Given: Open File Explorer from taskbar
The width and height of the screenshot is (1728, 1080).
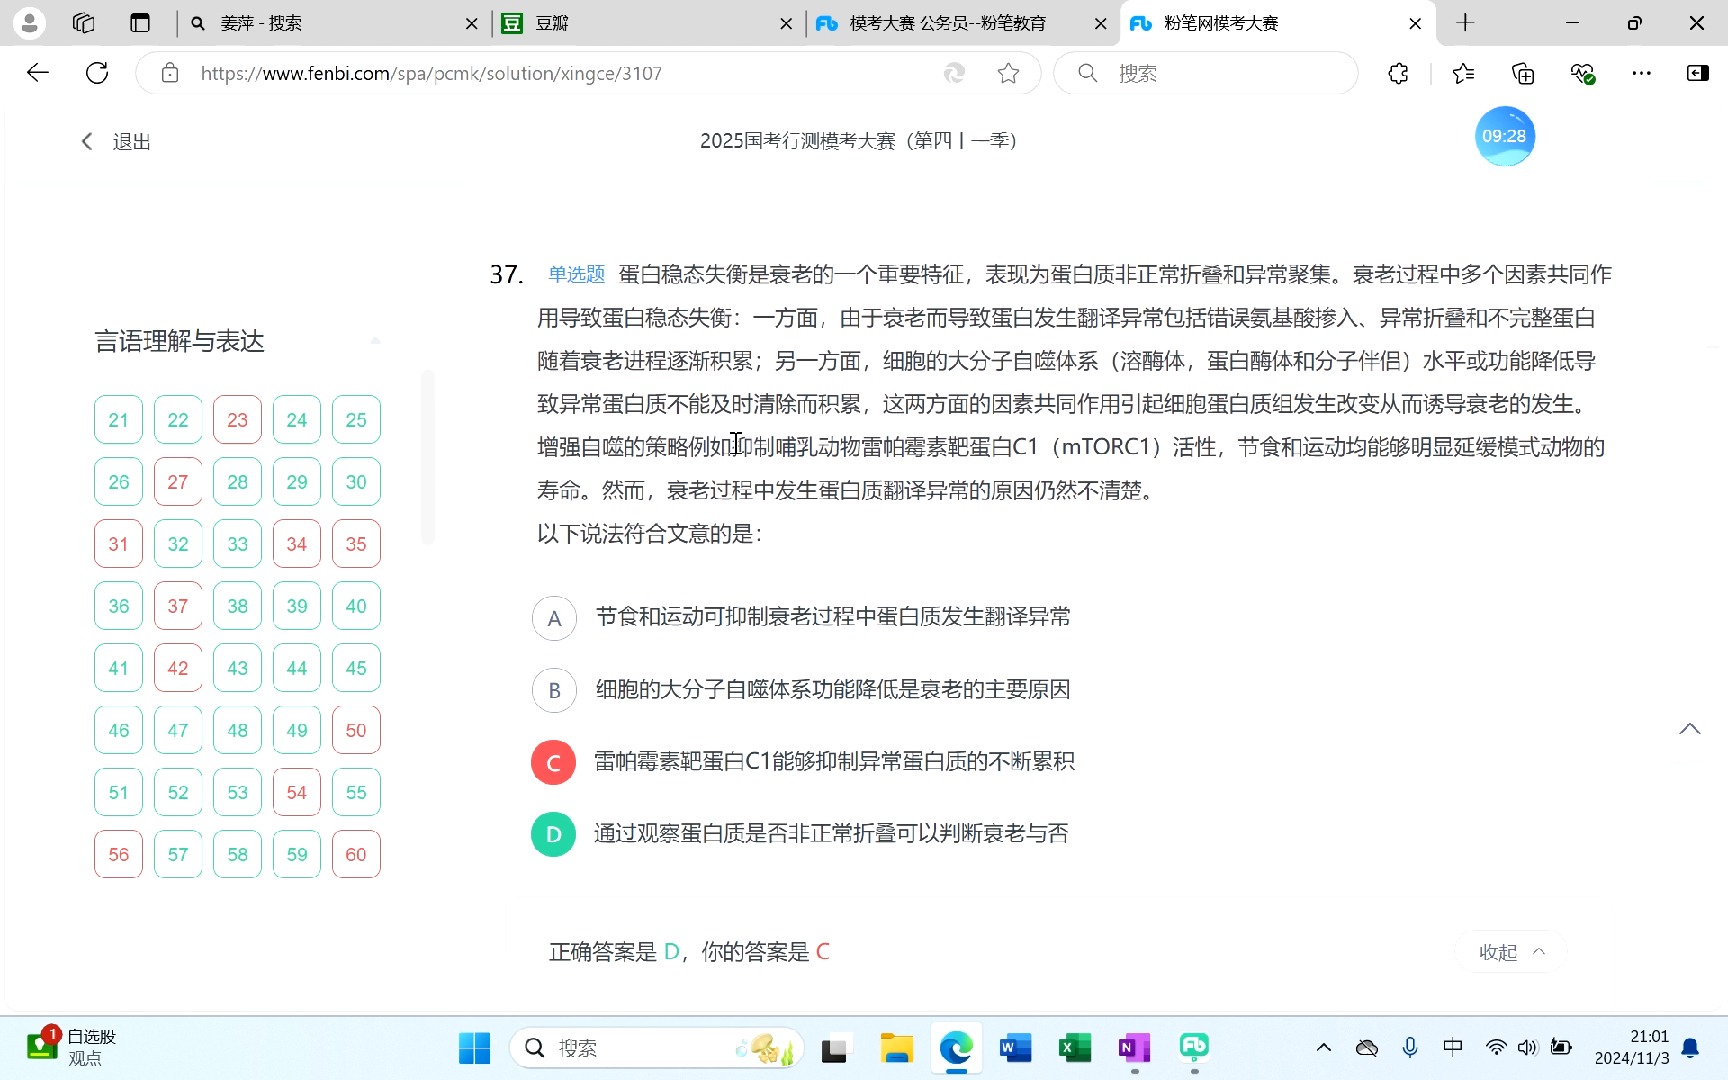Looking at the screenshot, I should [896, 1048].
